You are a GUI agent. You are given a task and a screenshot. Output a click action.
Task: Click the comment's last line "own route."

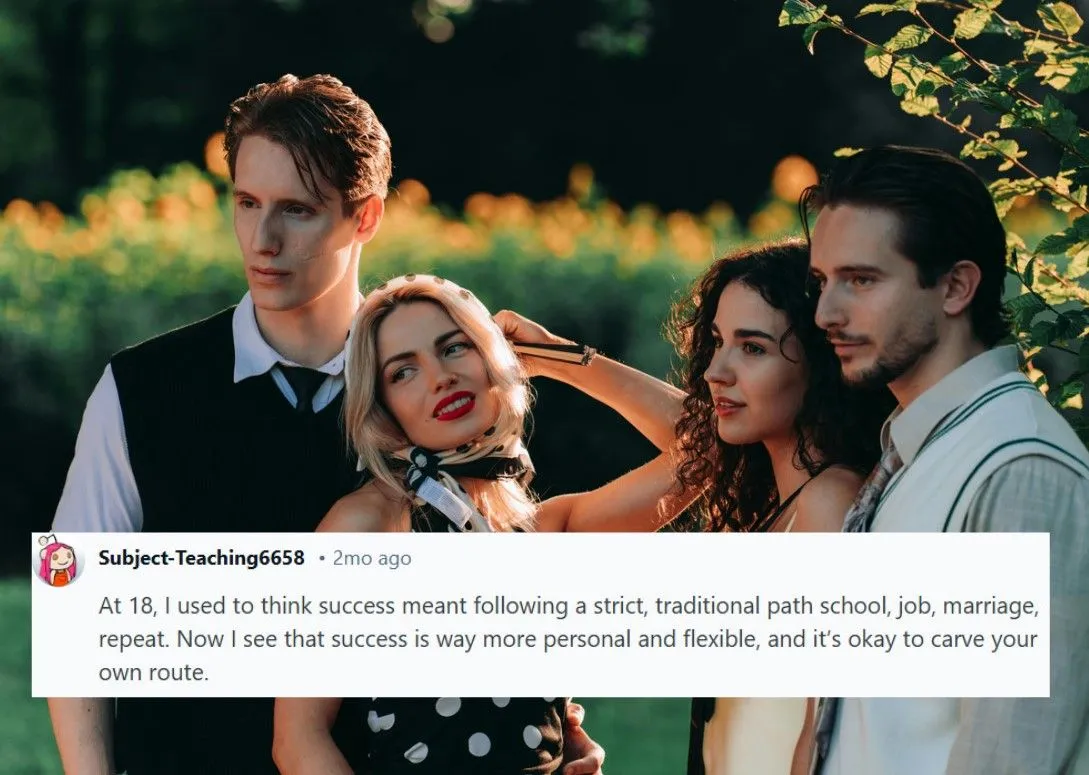153,672
